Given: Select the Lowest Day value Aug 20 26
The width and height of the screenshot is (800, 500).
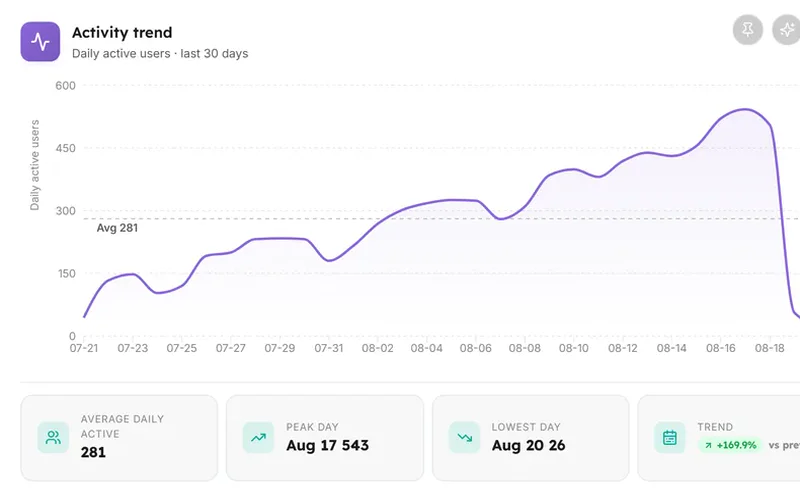Looking at the screenshot, I should point(529,445).
